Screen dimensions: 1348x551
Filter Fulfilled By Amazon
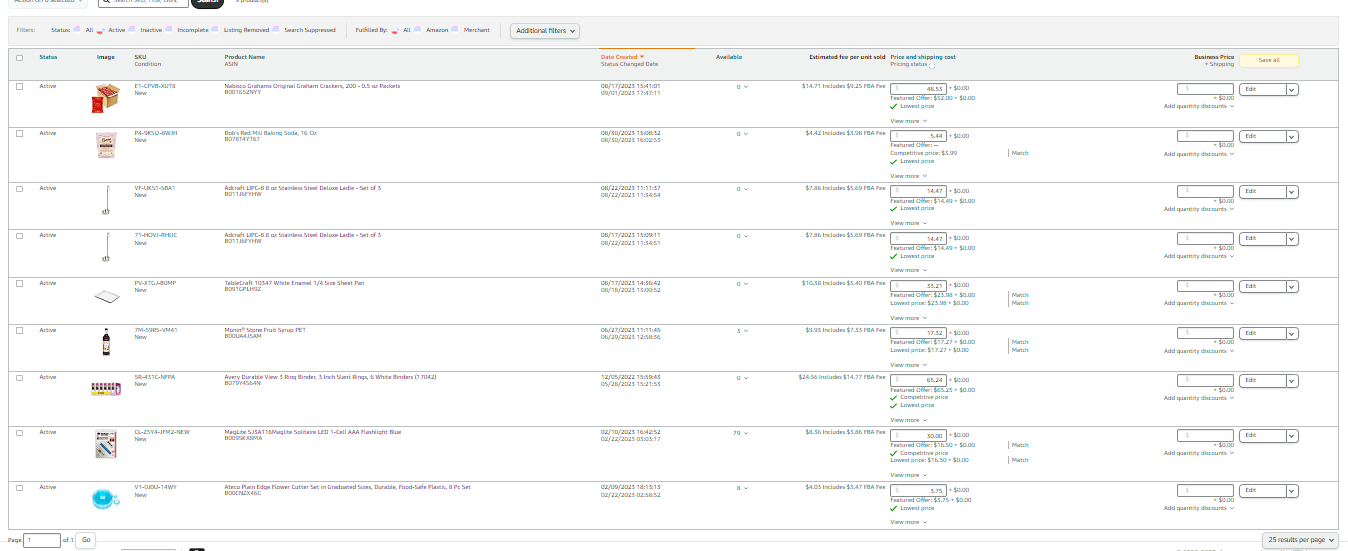(x=418, y=30)
